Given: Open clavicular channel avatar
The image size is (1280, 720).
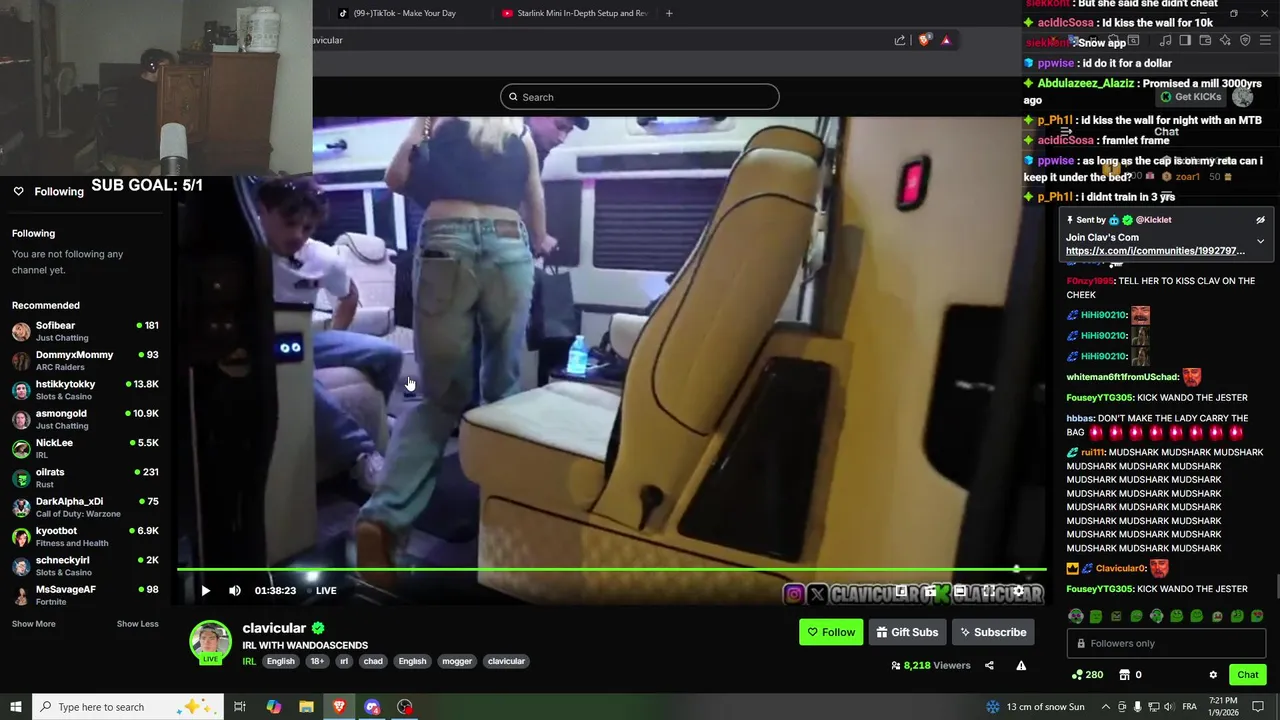Looking at the screenshot, I should click(210, 642).
